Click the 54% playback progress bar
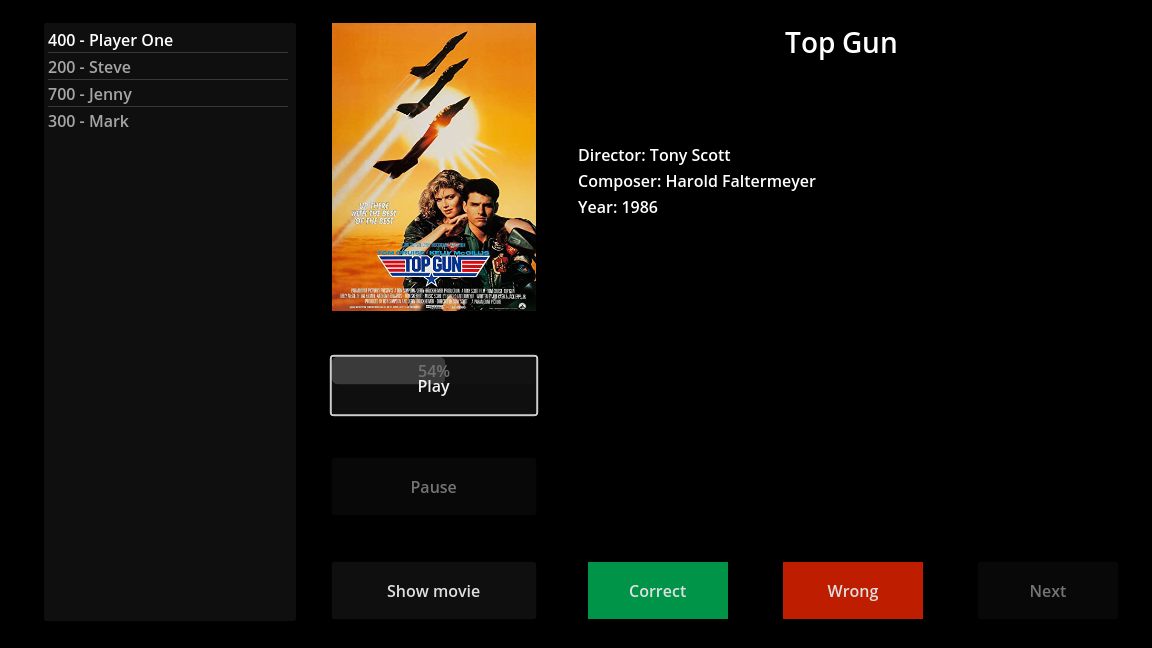1152x648 pixels. tap(433, 371)
